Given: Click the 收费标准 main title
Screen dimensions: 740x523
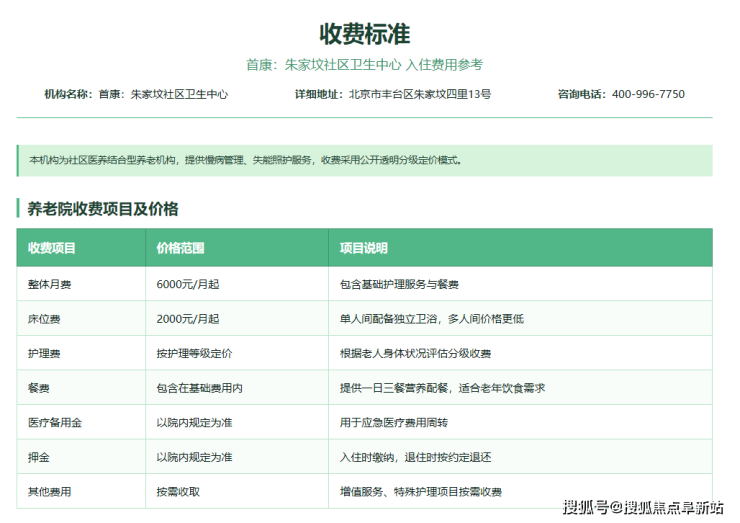Looking at the screenshot, I should 364,34.
